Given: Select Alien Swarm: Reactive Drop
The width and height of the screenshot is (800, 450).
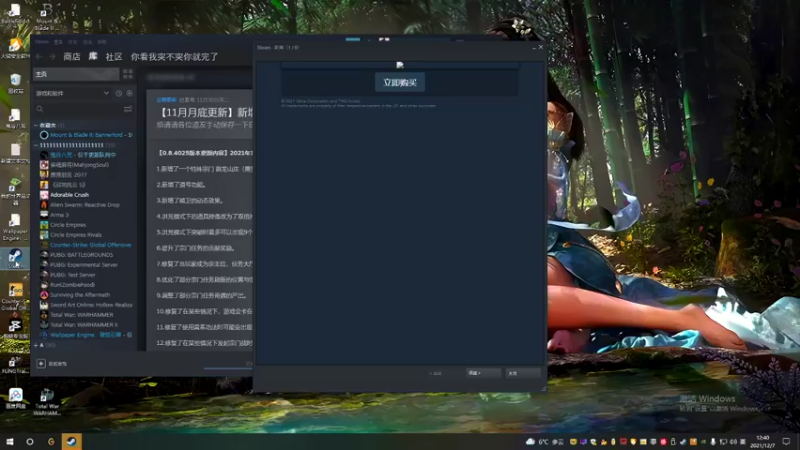Looking at the screenshot, I should [85, 205].
